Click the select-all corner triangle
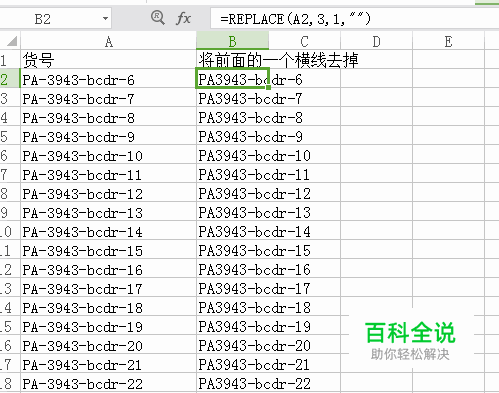Screen dimensions: 499x393 pos(12,41)
